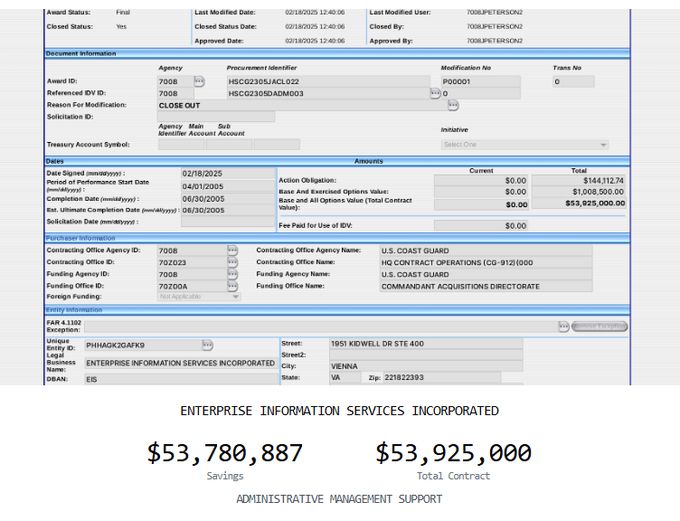Click the greyed button beside FAR exception lookup
The height and width of the screenshot is (521, 680).
point(599,326)
